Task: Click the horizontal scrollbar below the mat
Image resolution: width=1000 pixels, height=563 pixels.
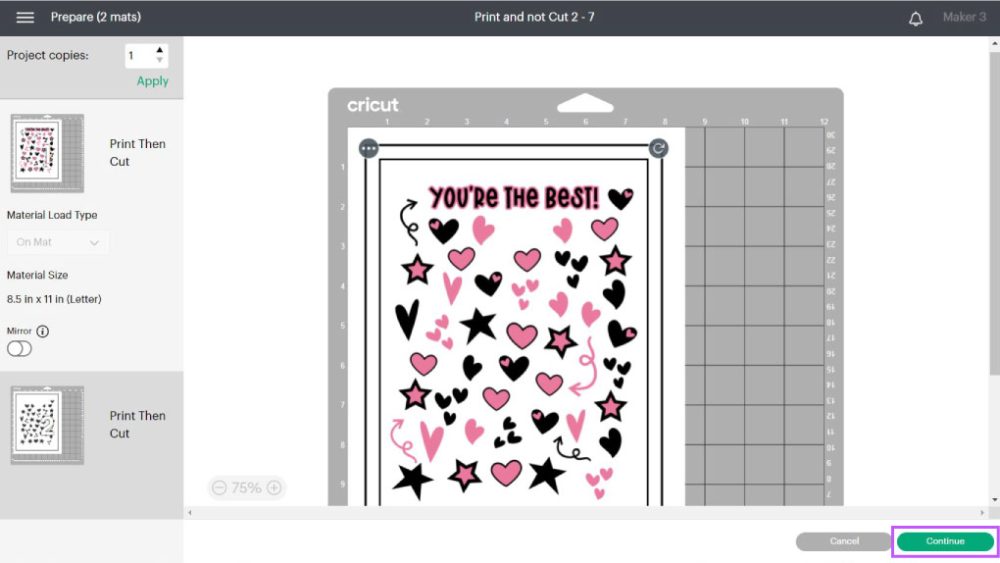Action: (x=585, y=513)
